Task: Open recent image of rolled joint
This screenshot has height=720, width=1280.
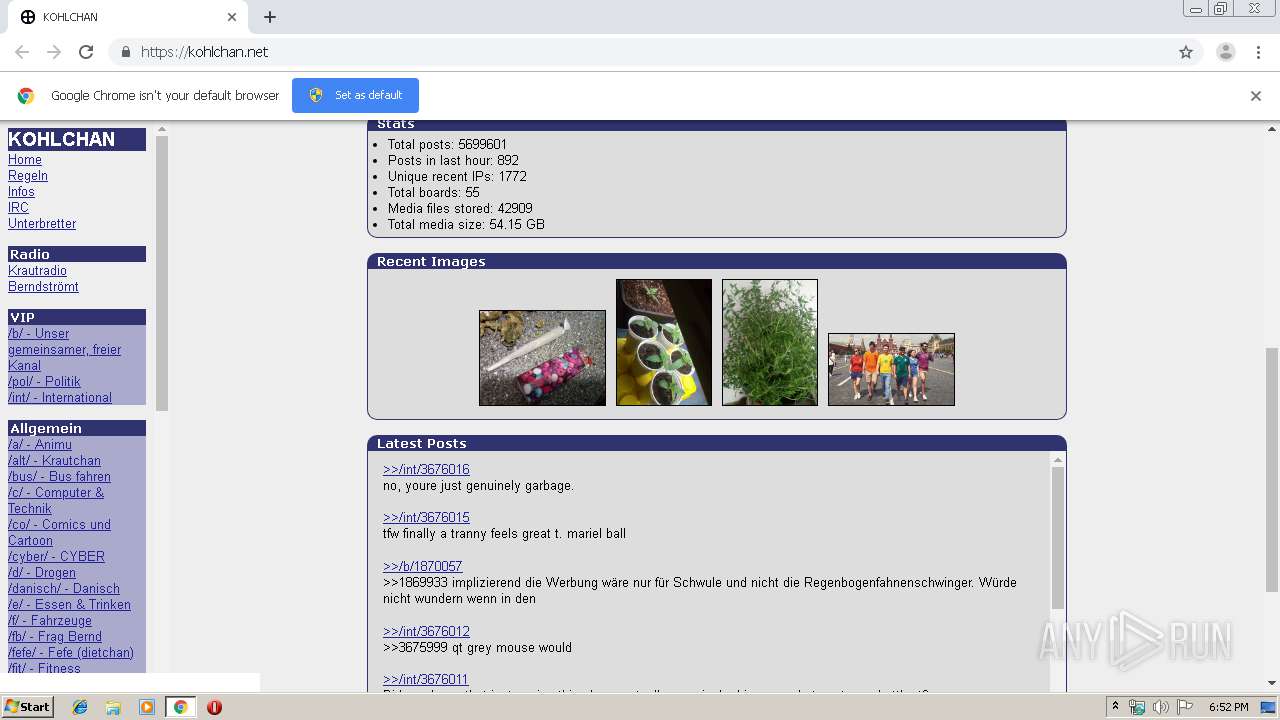Action: point(542,358)
